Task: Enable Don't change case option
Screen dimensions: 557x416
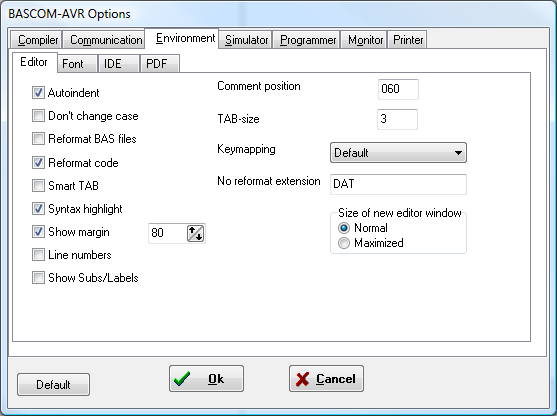Action: (x=38, y=116)
